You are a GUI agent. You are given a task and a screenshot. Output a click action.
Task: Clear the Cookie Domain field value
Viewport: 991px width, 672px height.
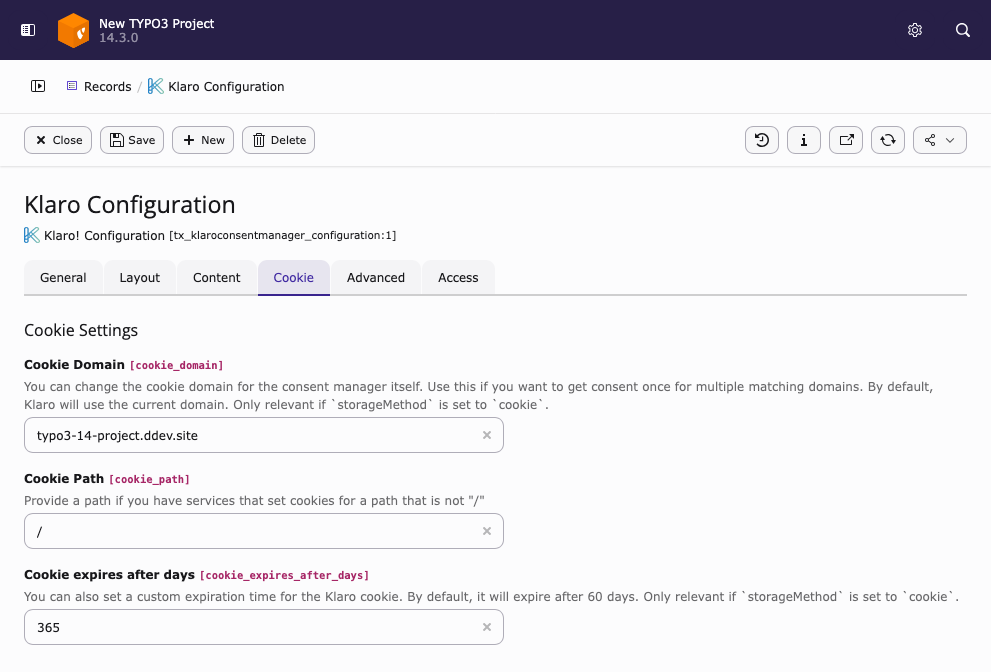[487, 435]
